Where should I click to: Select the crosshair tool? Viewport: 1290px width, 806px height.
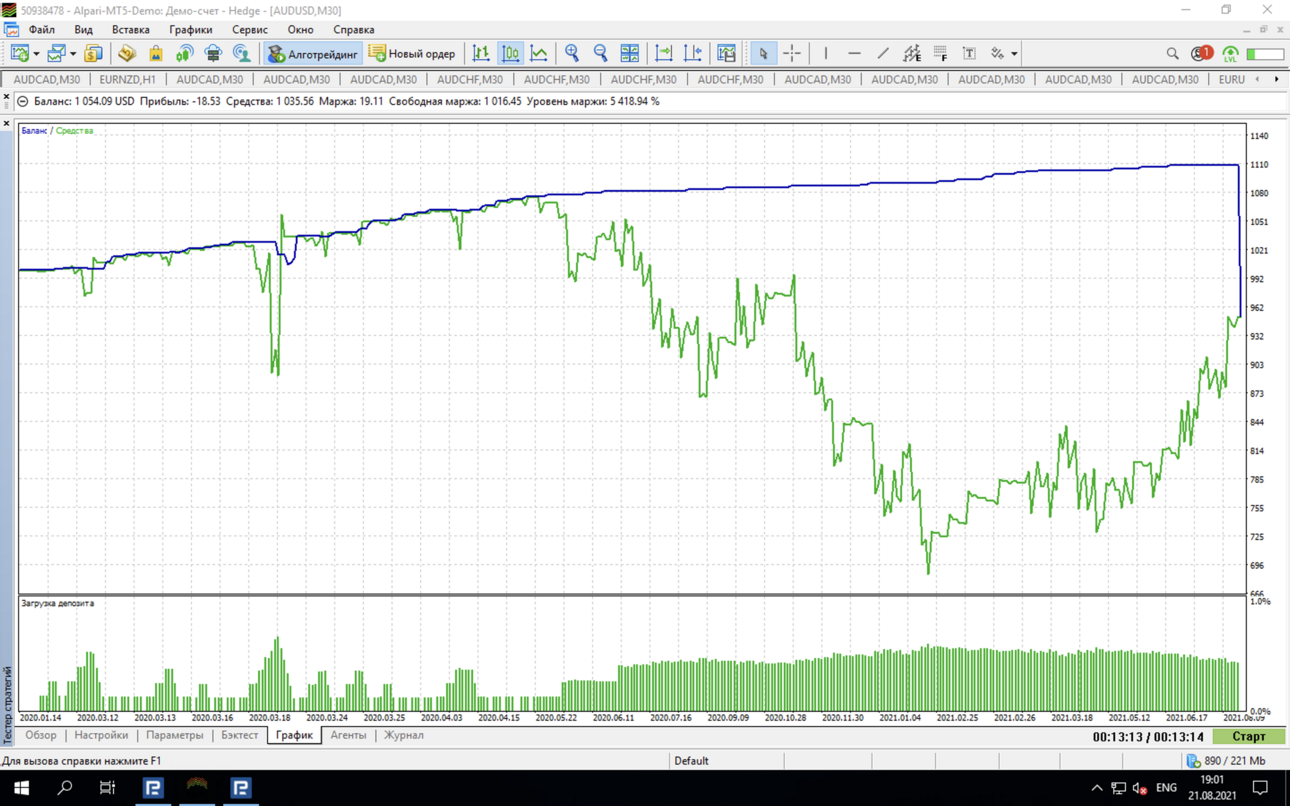792,53
